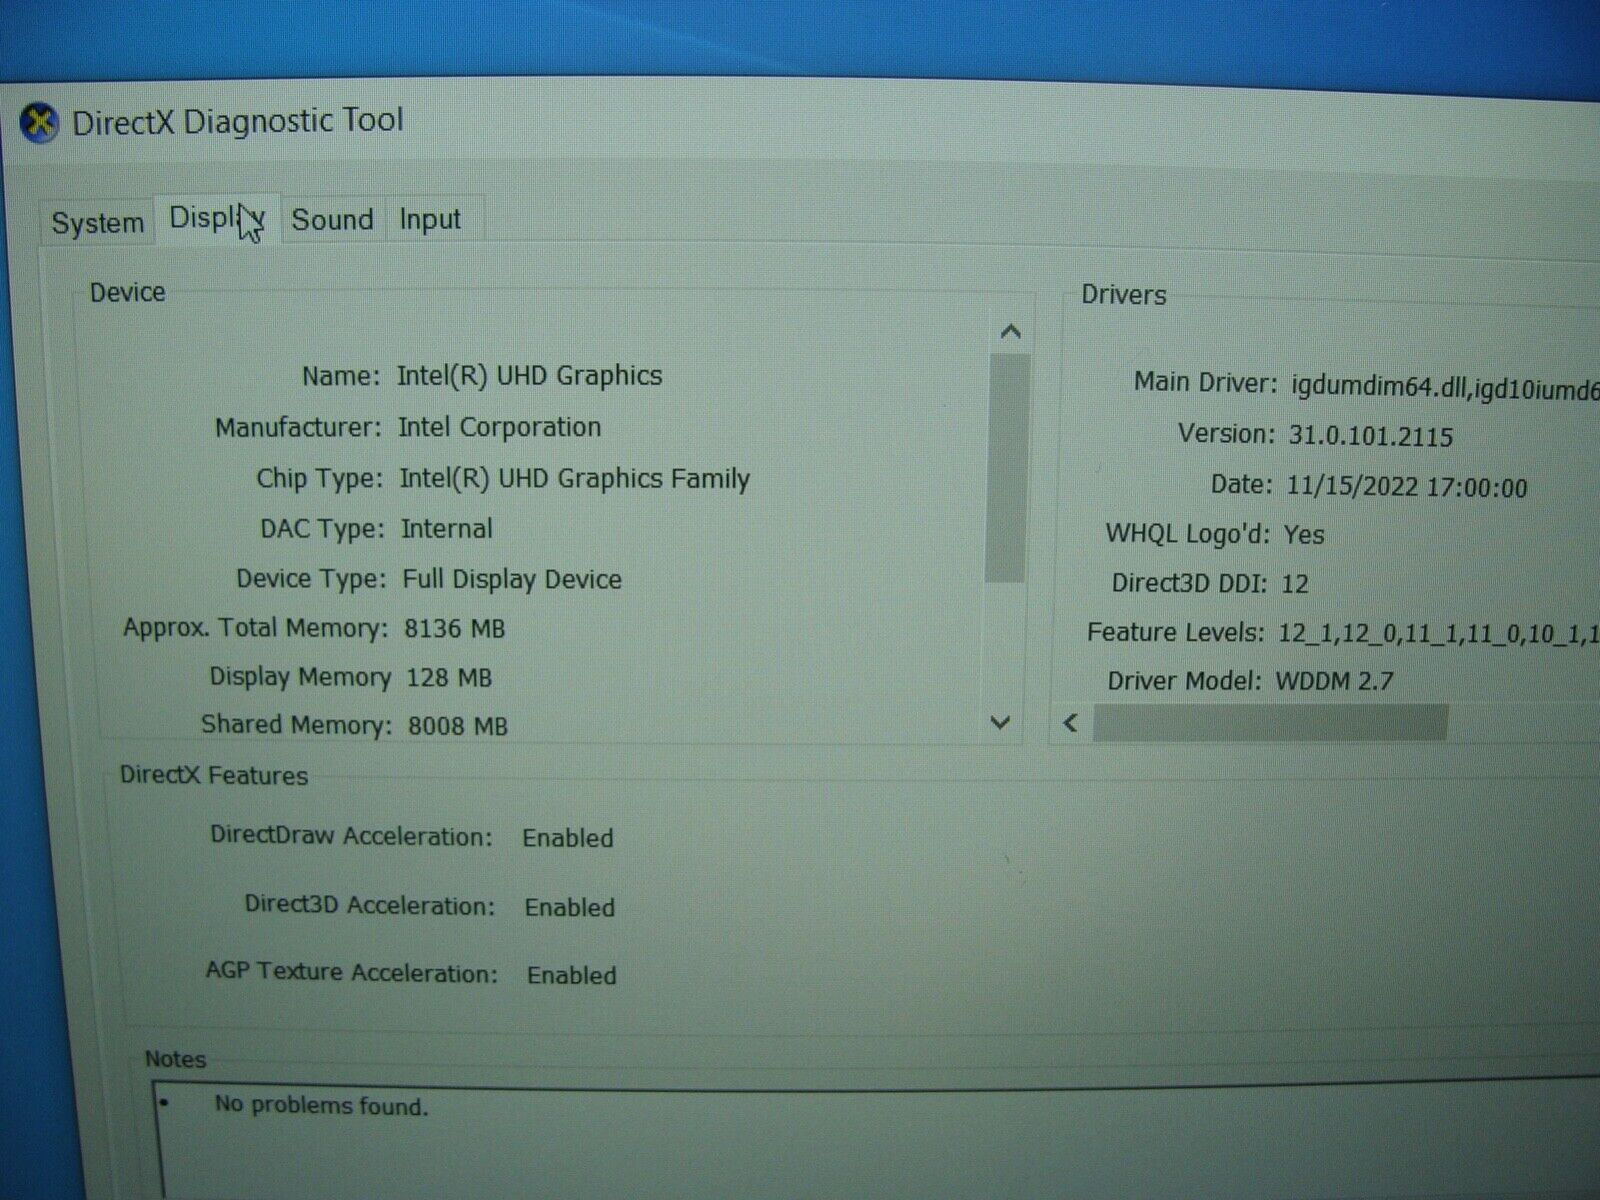
Task: Select the DAC Type value 'Internal'
Action: (447, 528)
